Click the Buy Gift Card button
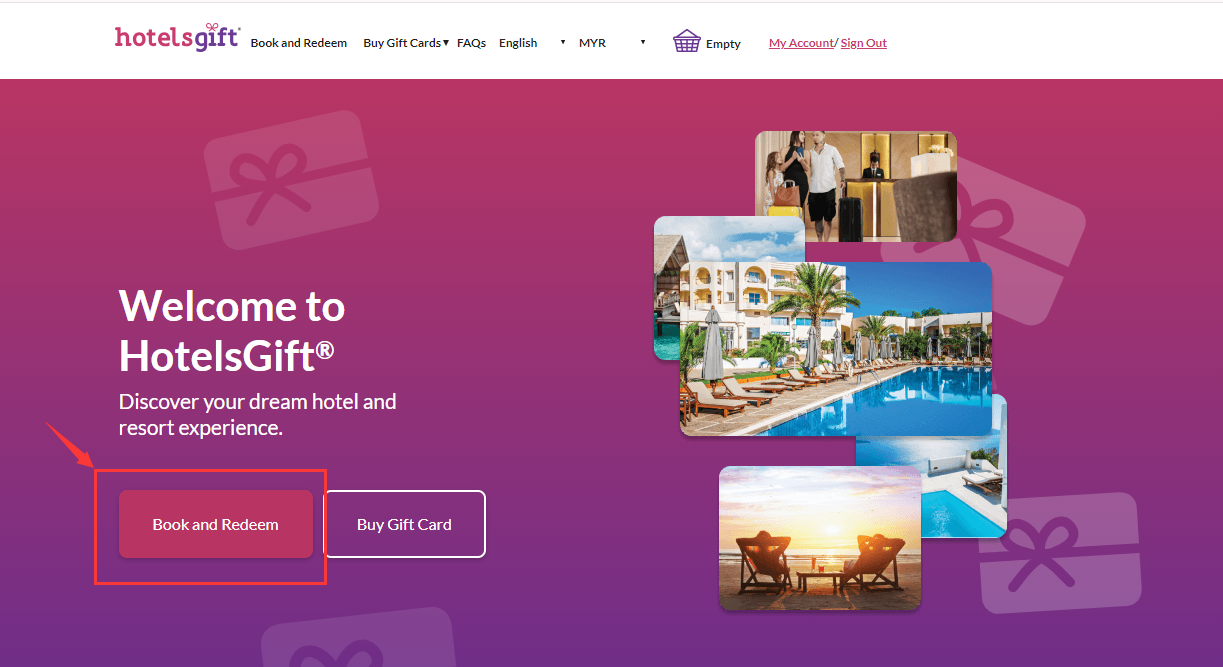This screenshot has height=667, width=1223. point(405,524)
